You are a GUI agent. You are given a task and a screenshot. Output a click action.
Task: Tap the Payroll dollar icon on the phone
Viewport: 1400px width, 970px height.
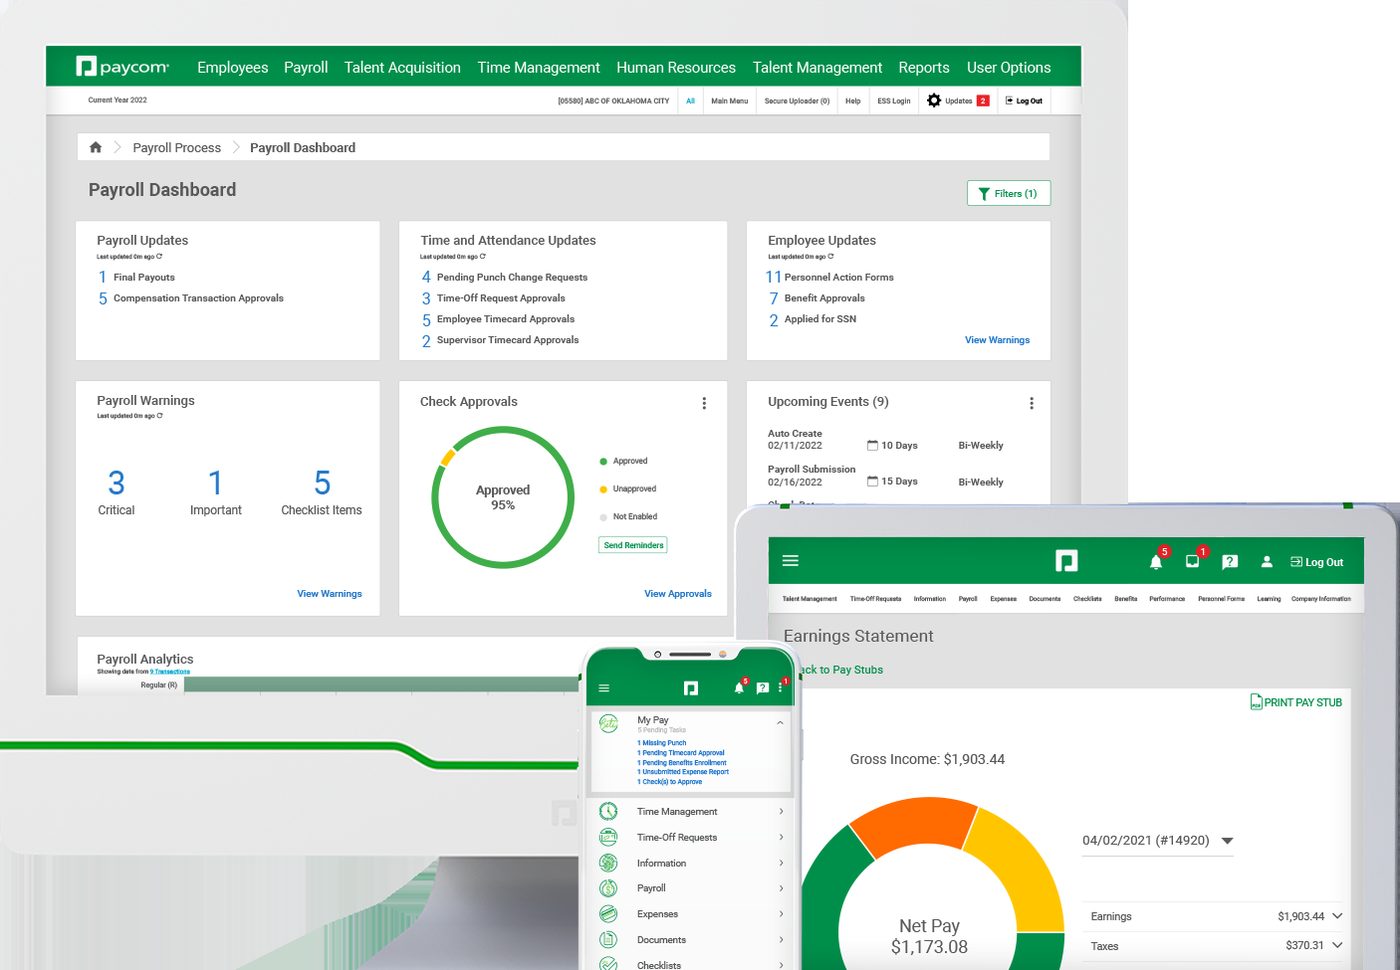[608, 888]
